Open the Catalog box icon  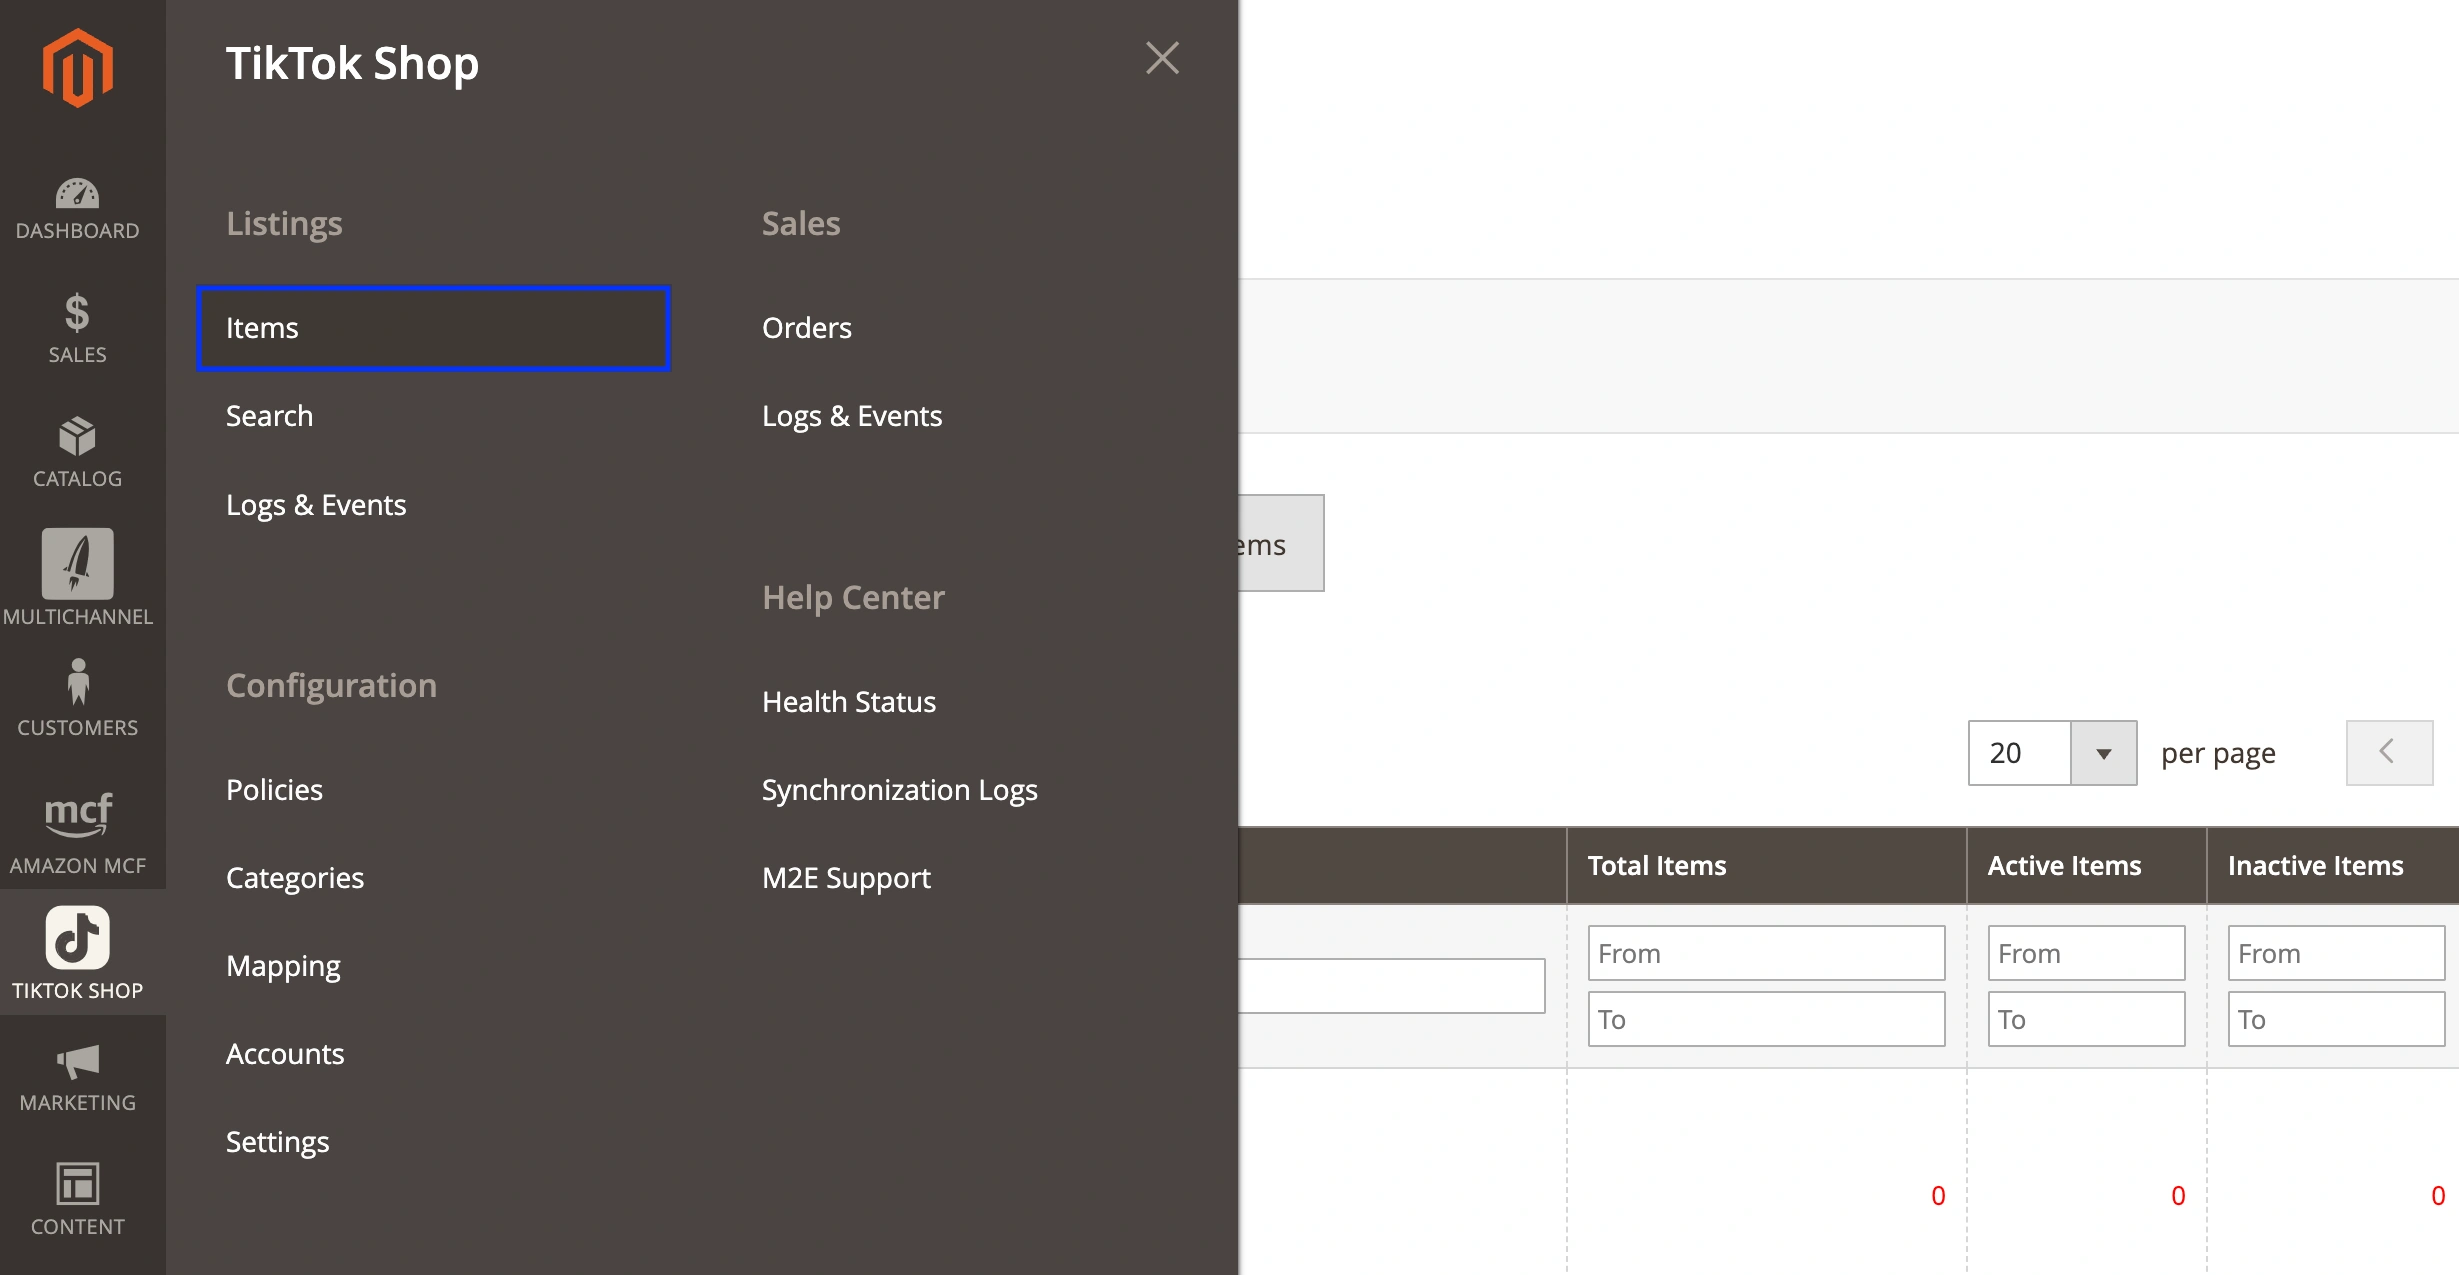pyautogui.click(x=78, y=453)
